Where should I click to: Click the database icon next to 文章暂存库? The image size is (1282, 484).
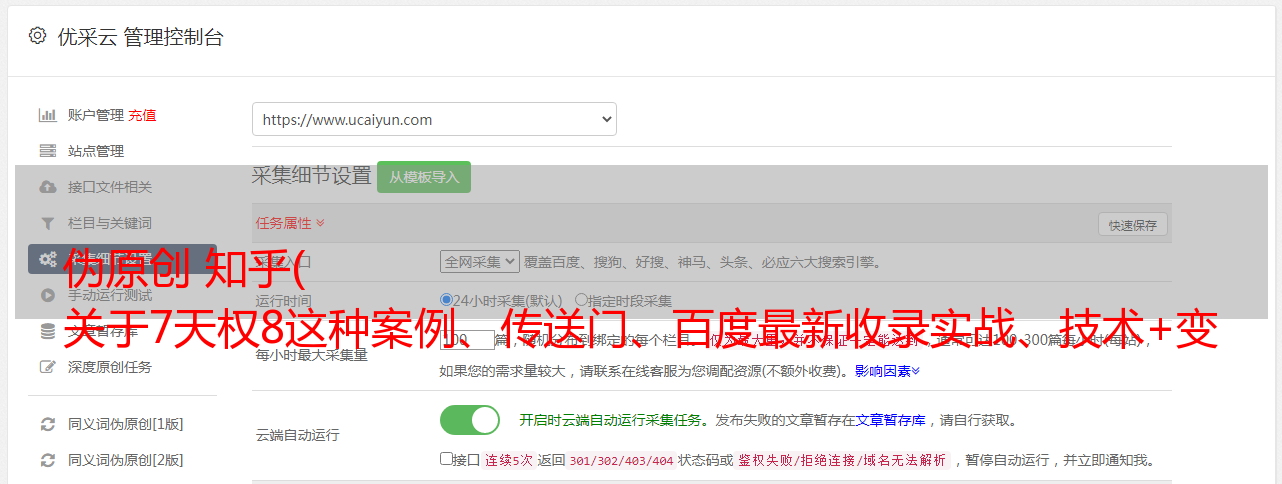pos(47,331)
